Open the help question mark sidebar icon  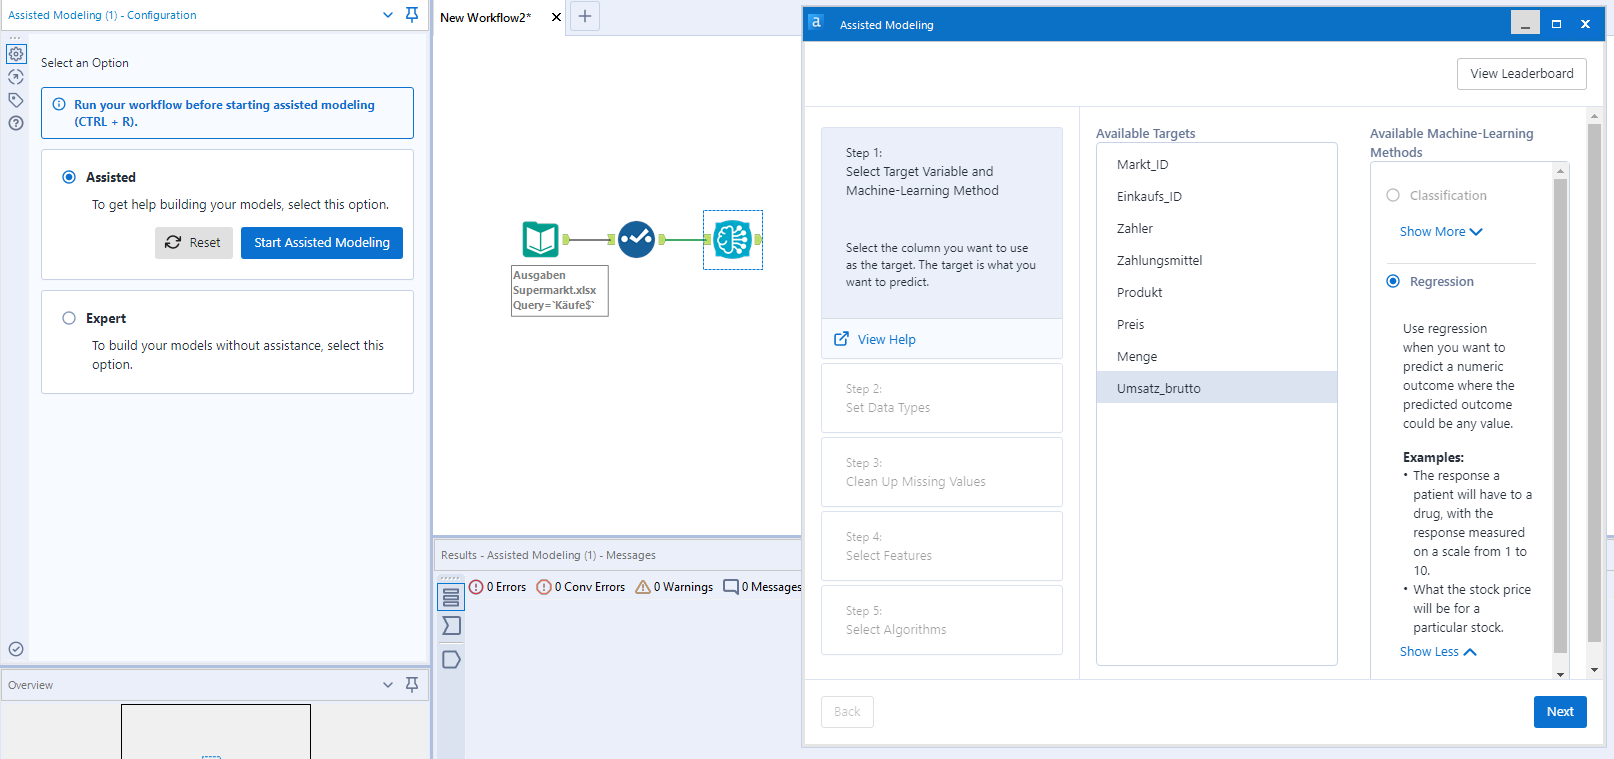tap(16, 123)
